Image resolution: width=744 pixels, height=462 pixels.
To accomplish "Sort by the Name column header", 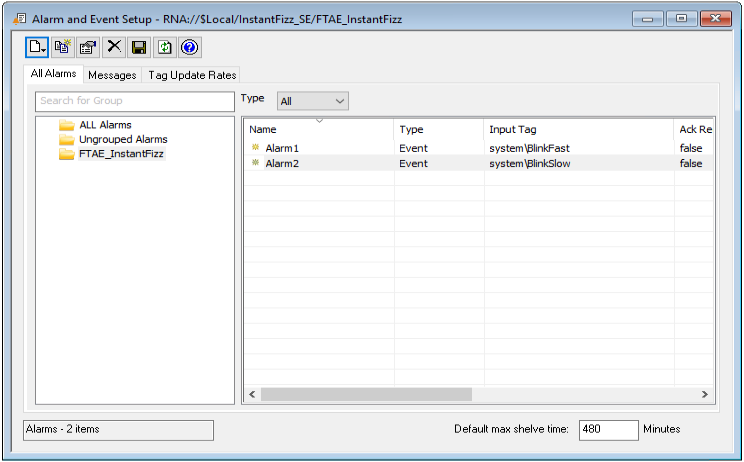I will [319, 129].
